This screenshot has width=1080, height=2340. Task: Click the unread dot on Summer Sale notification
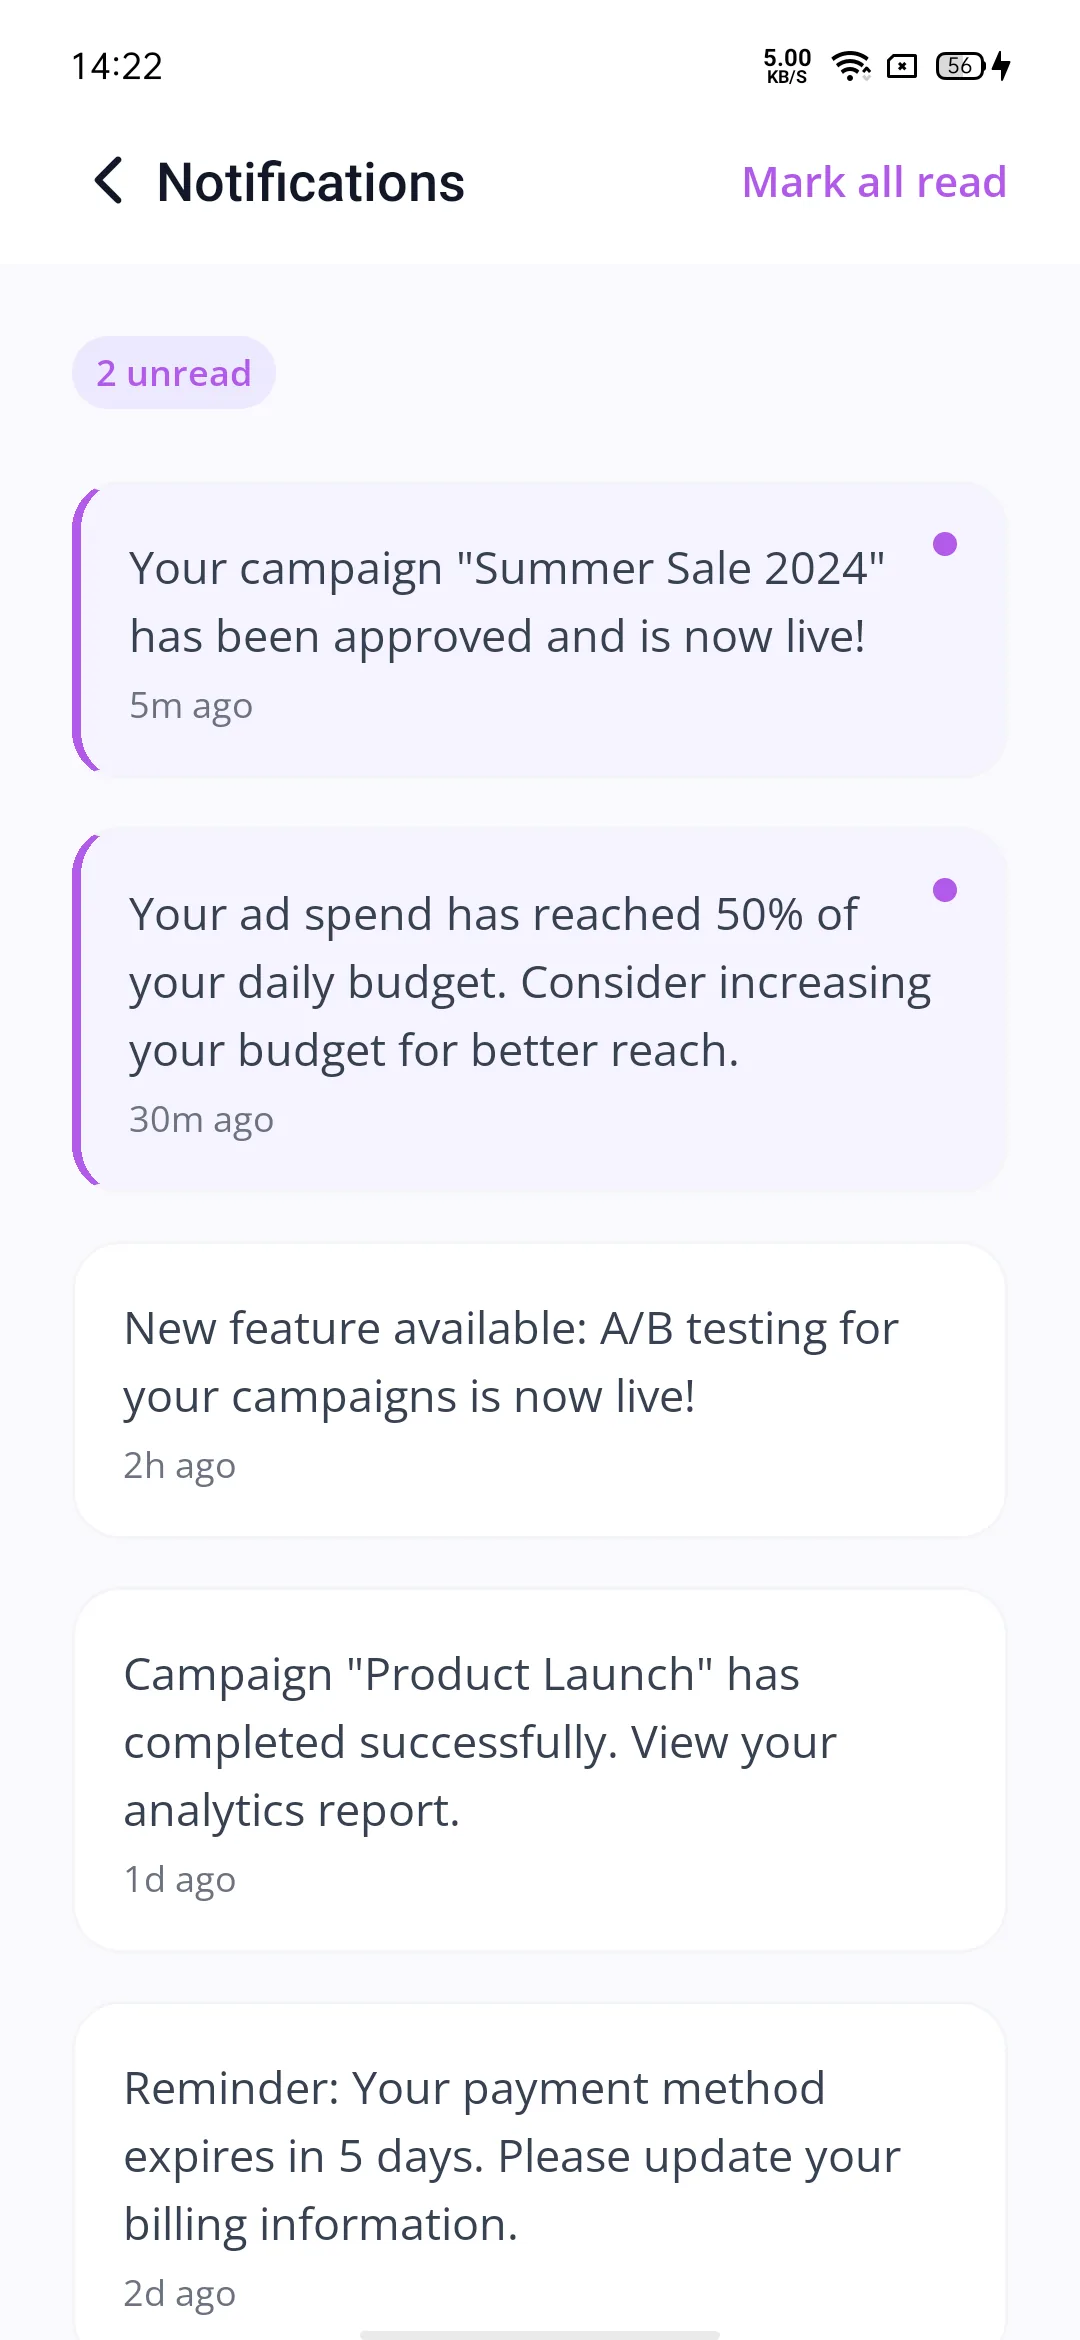945,544
